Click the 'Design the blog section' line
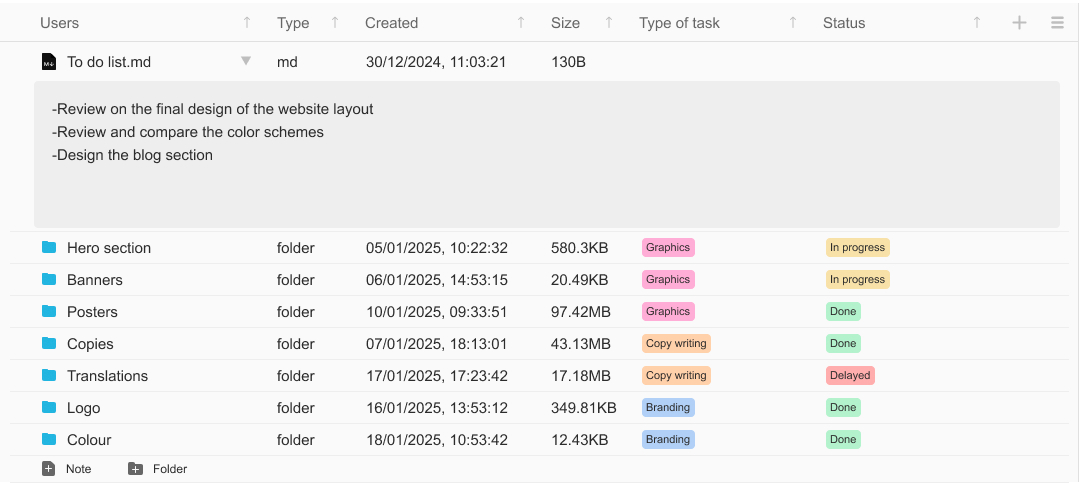This screenshot has width=1079, height=483. pyautogui.click(x=132, y=155)
